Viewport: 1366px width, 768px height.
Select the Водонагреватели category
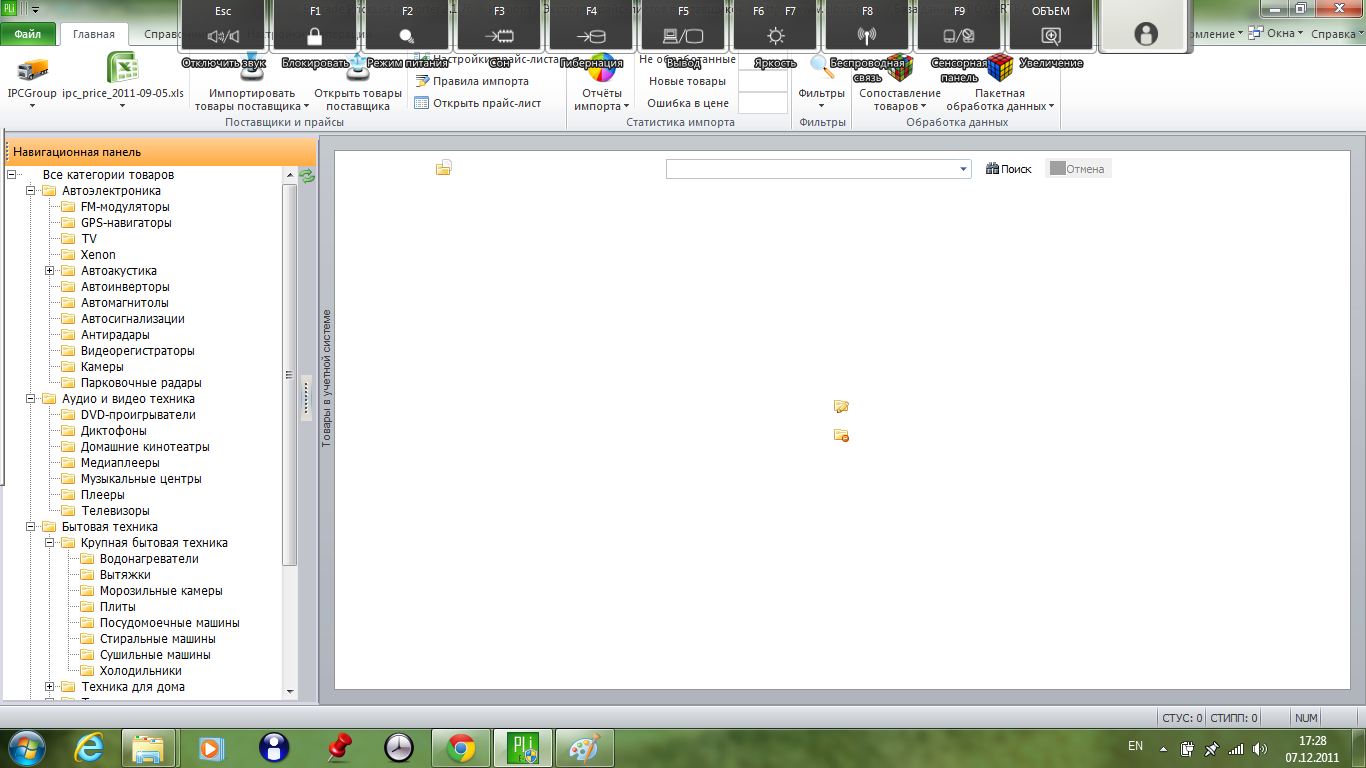click(x=149, y=559)
